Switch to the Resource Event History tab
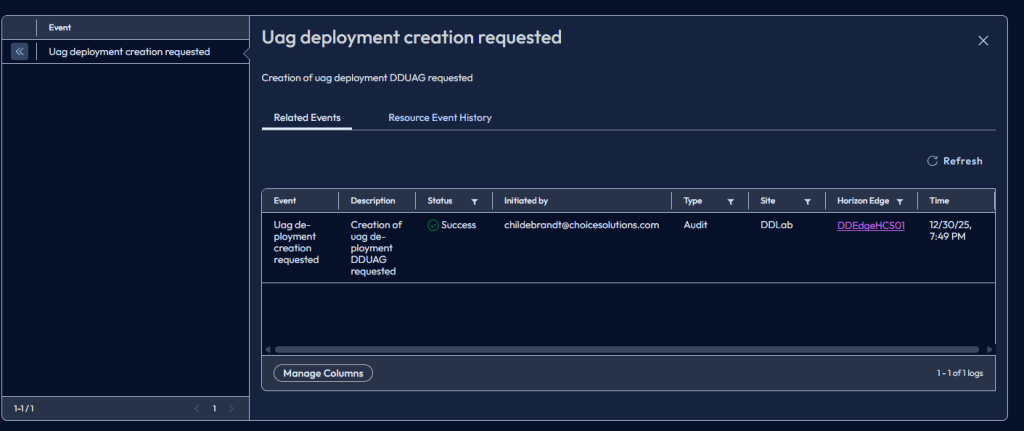Image resolution: width=1024 pixels, height=431 pixels. [x=439, y=118]
